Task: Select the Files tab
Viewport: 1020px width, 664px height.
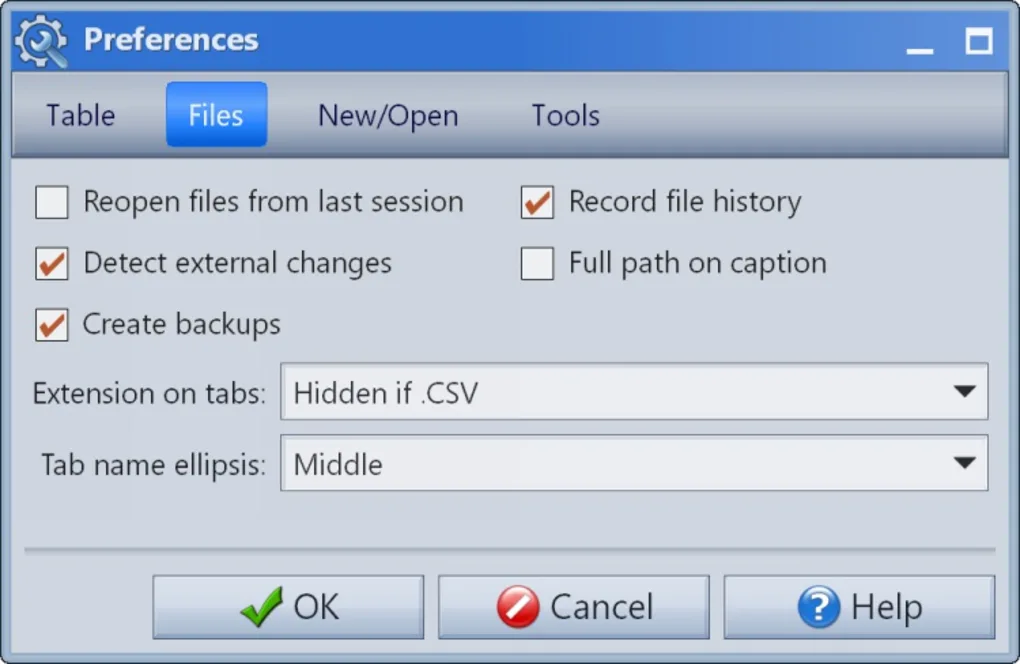Action: pyautogui.click(x=216, y=115)
